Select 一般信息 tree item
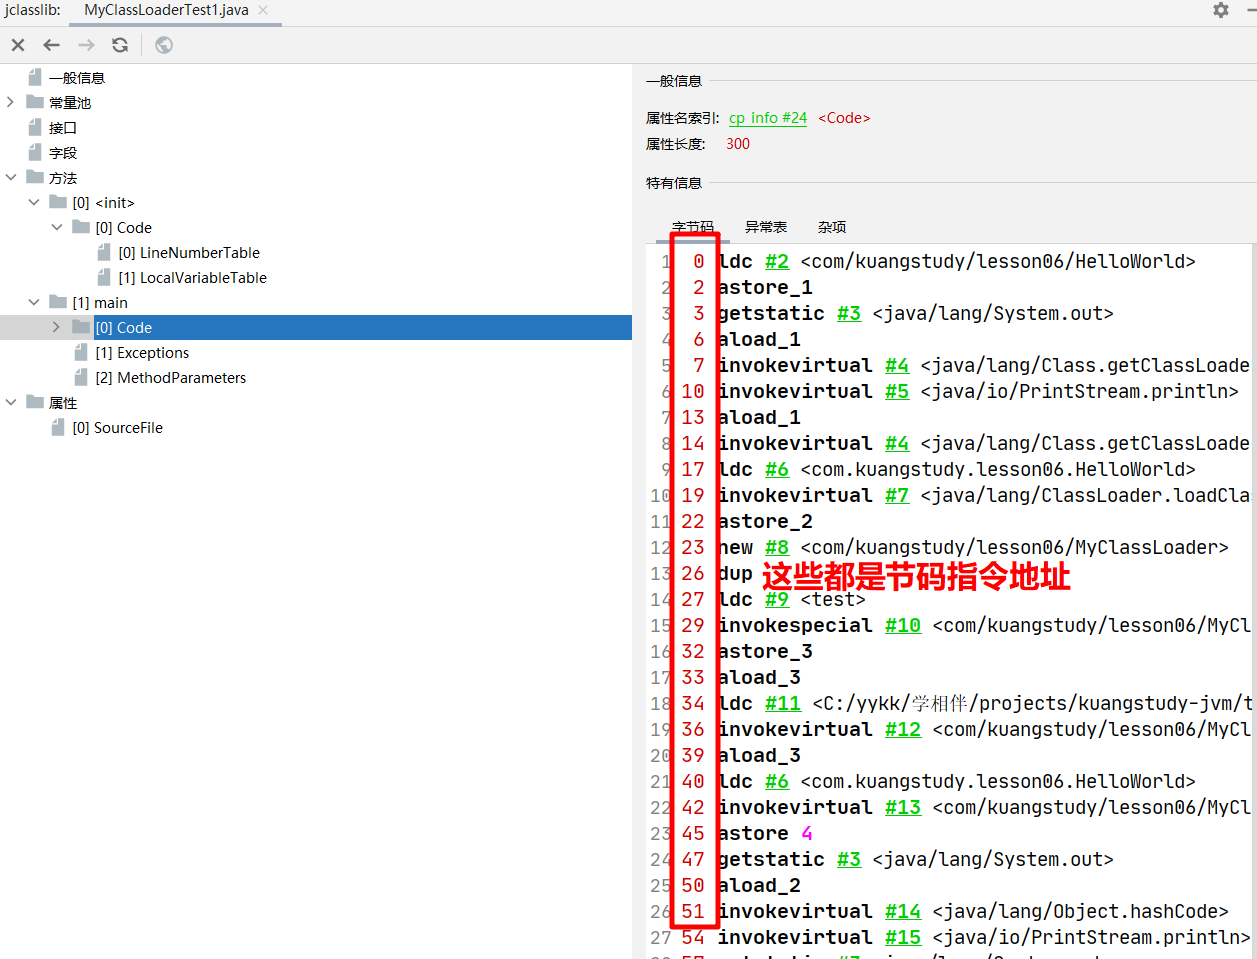Image resolution: width=1257 pixels, height=959 pixels. (x=77, y=77)
